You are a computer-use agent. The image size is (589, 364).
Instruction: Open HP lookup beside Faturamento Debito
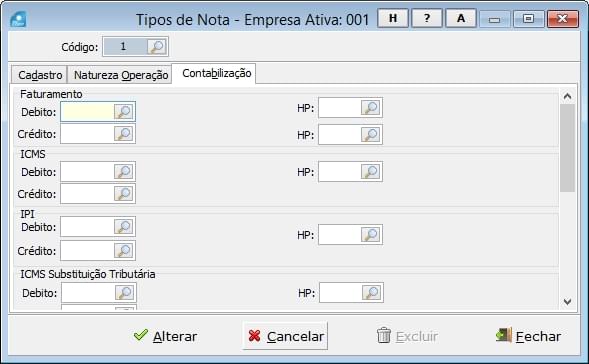point(370,108)
